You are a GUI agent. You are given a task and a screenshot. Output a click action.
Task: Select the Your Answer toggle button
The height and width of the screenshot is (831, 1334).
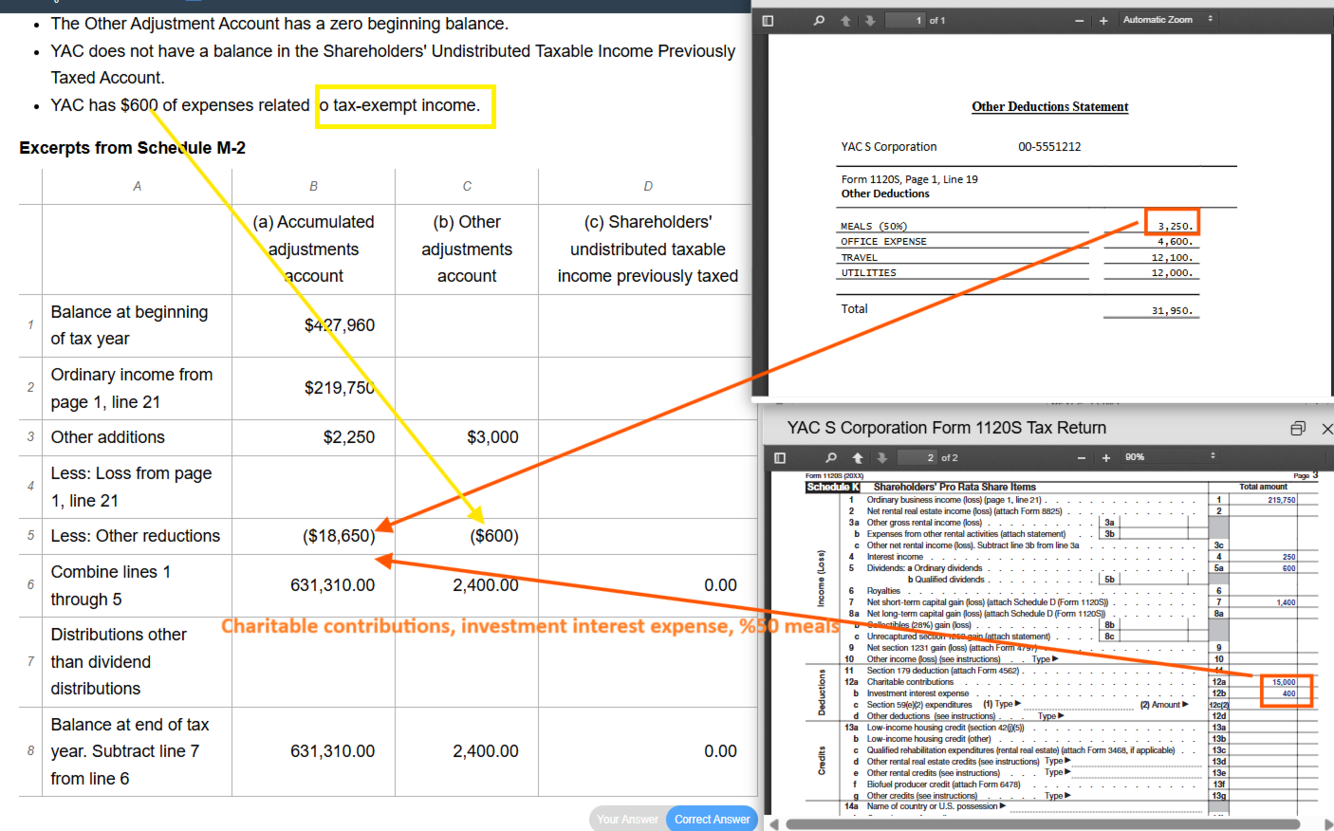click(x=627, y=819)
